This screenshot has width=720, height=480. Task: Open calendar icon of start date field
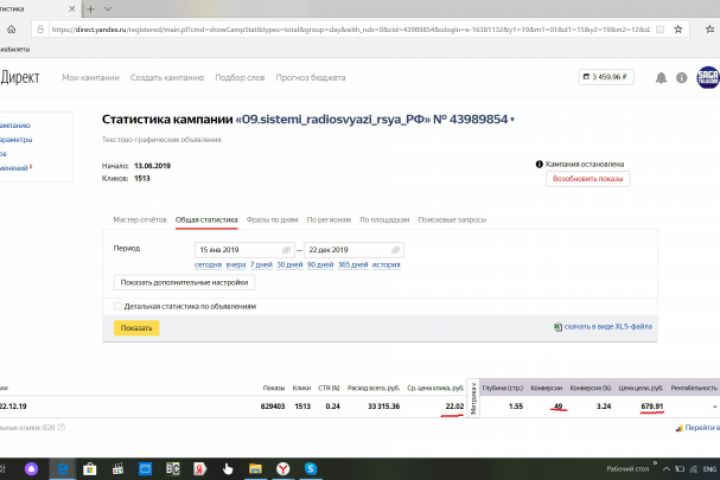(x=286, y=250)
